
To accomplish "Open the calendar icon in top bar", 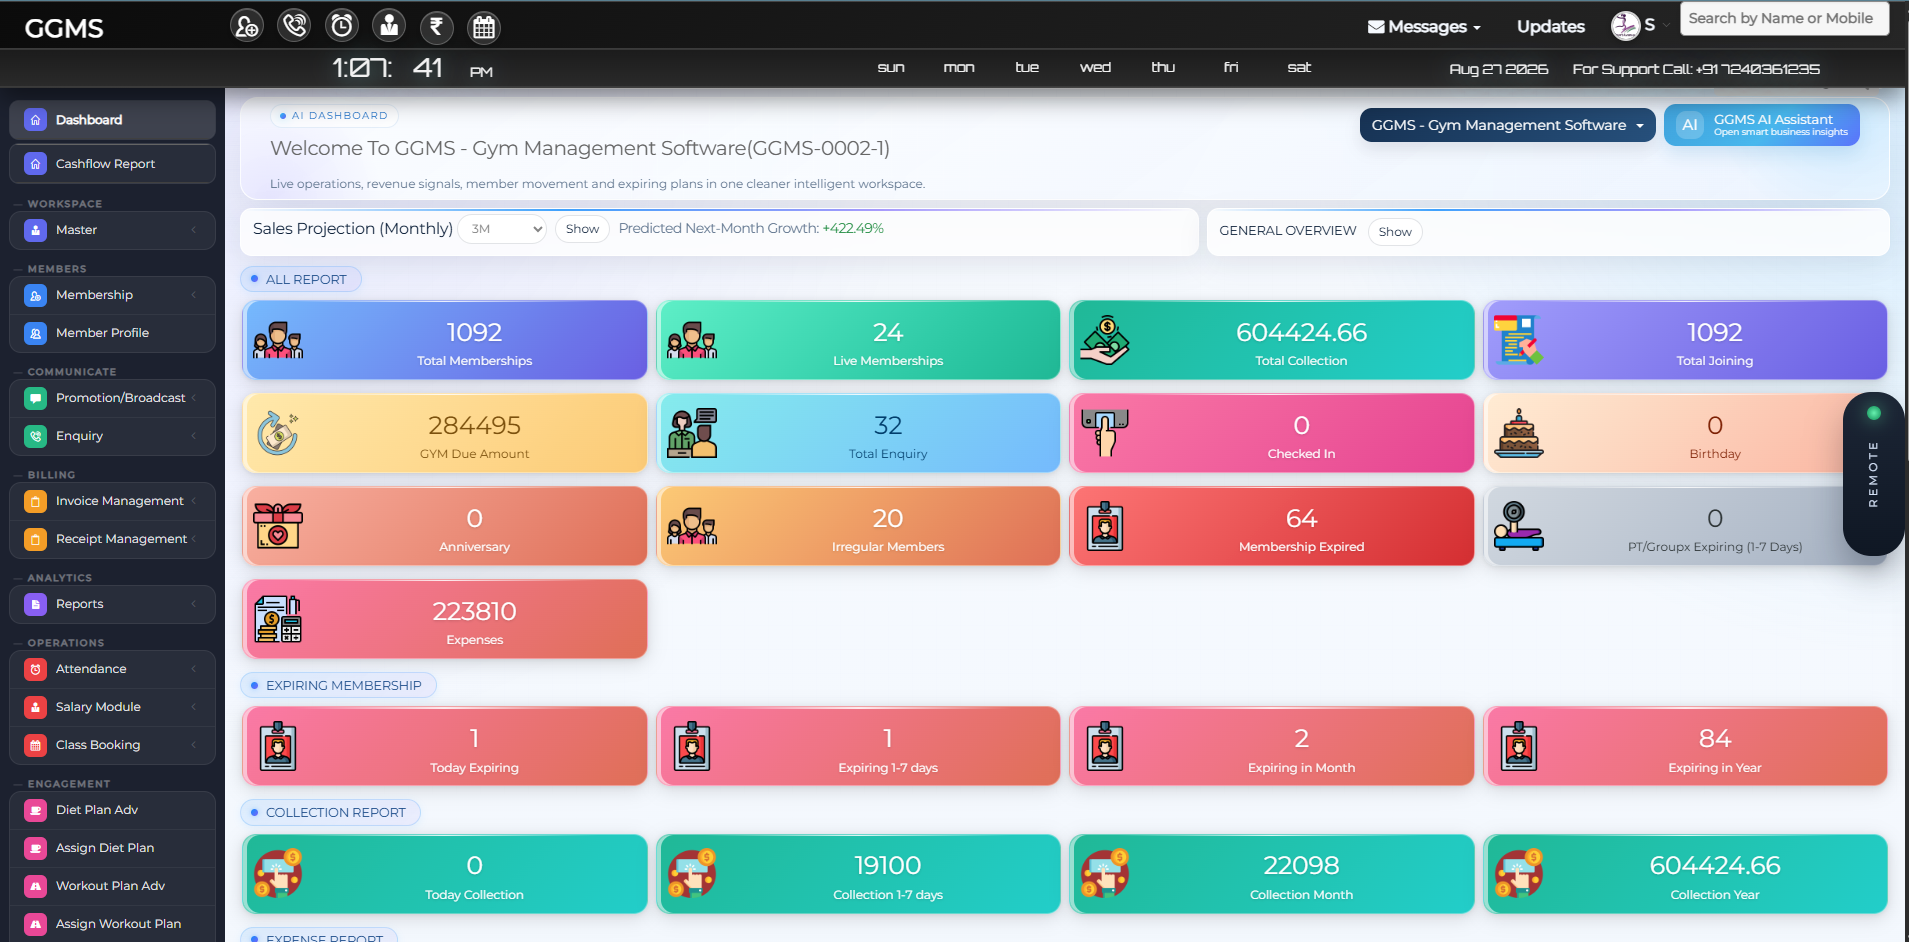I will pos(484,27).
